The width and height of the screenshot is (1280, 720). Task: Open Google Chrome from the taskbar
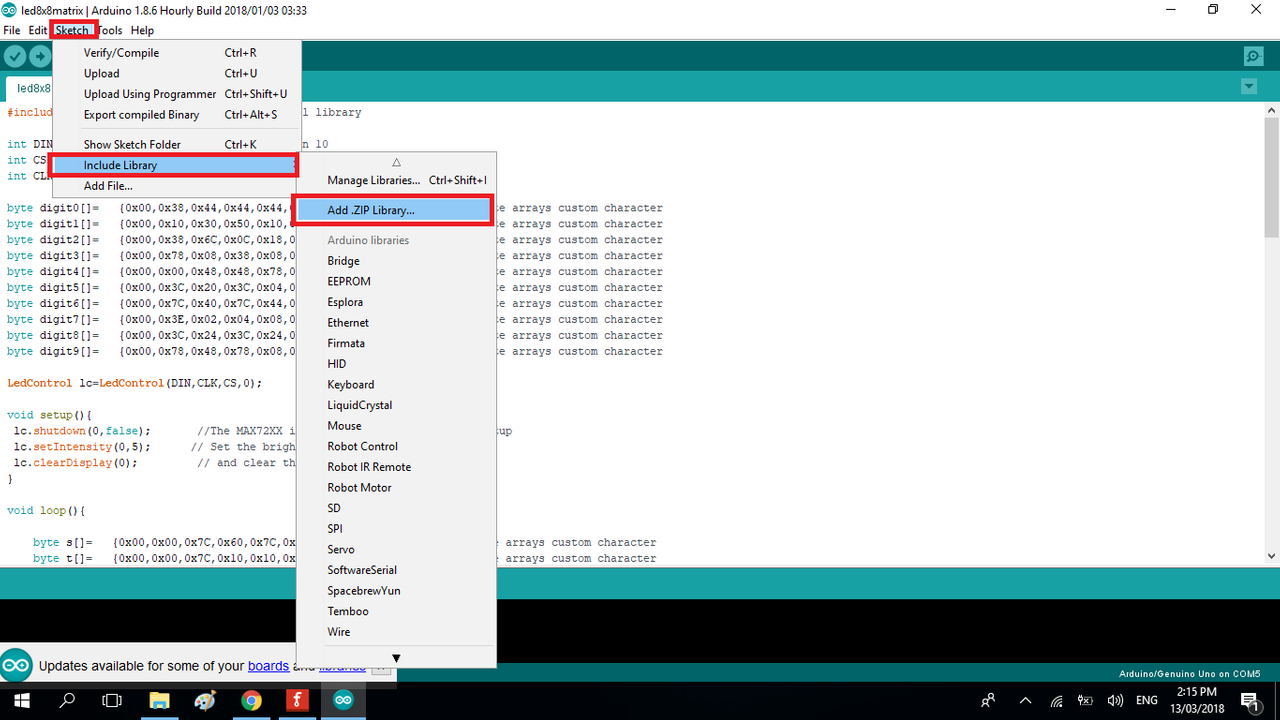[x=251, y=700]
